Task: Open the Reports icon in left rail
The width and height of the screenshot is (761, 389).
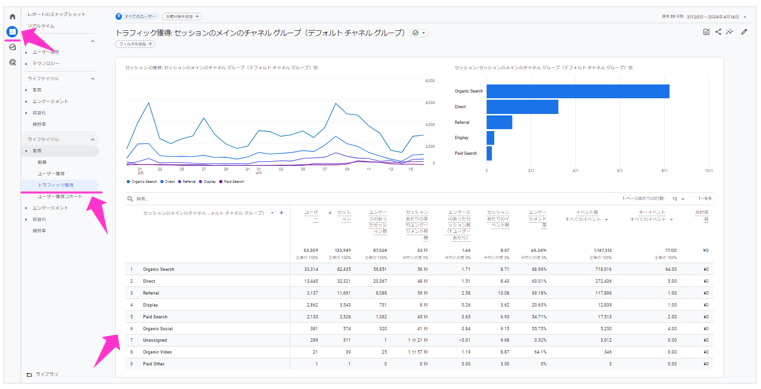Action: (x=13, y=32)
